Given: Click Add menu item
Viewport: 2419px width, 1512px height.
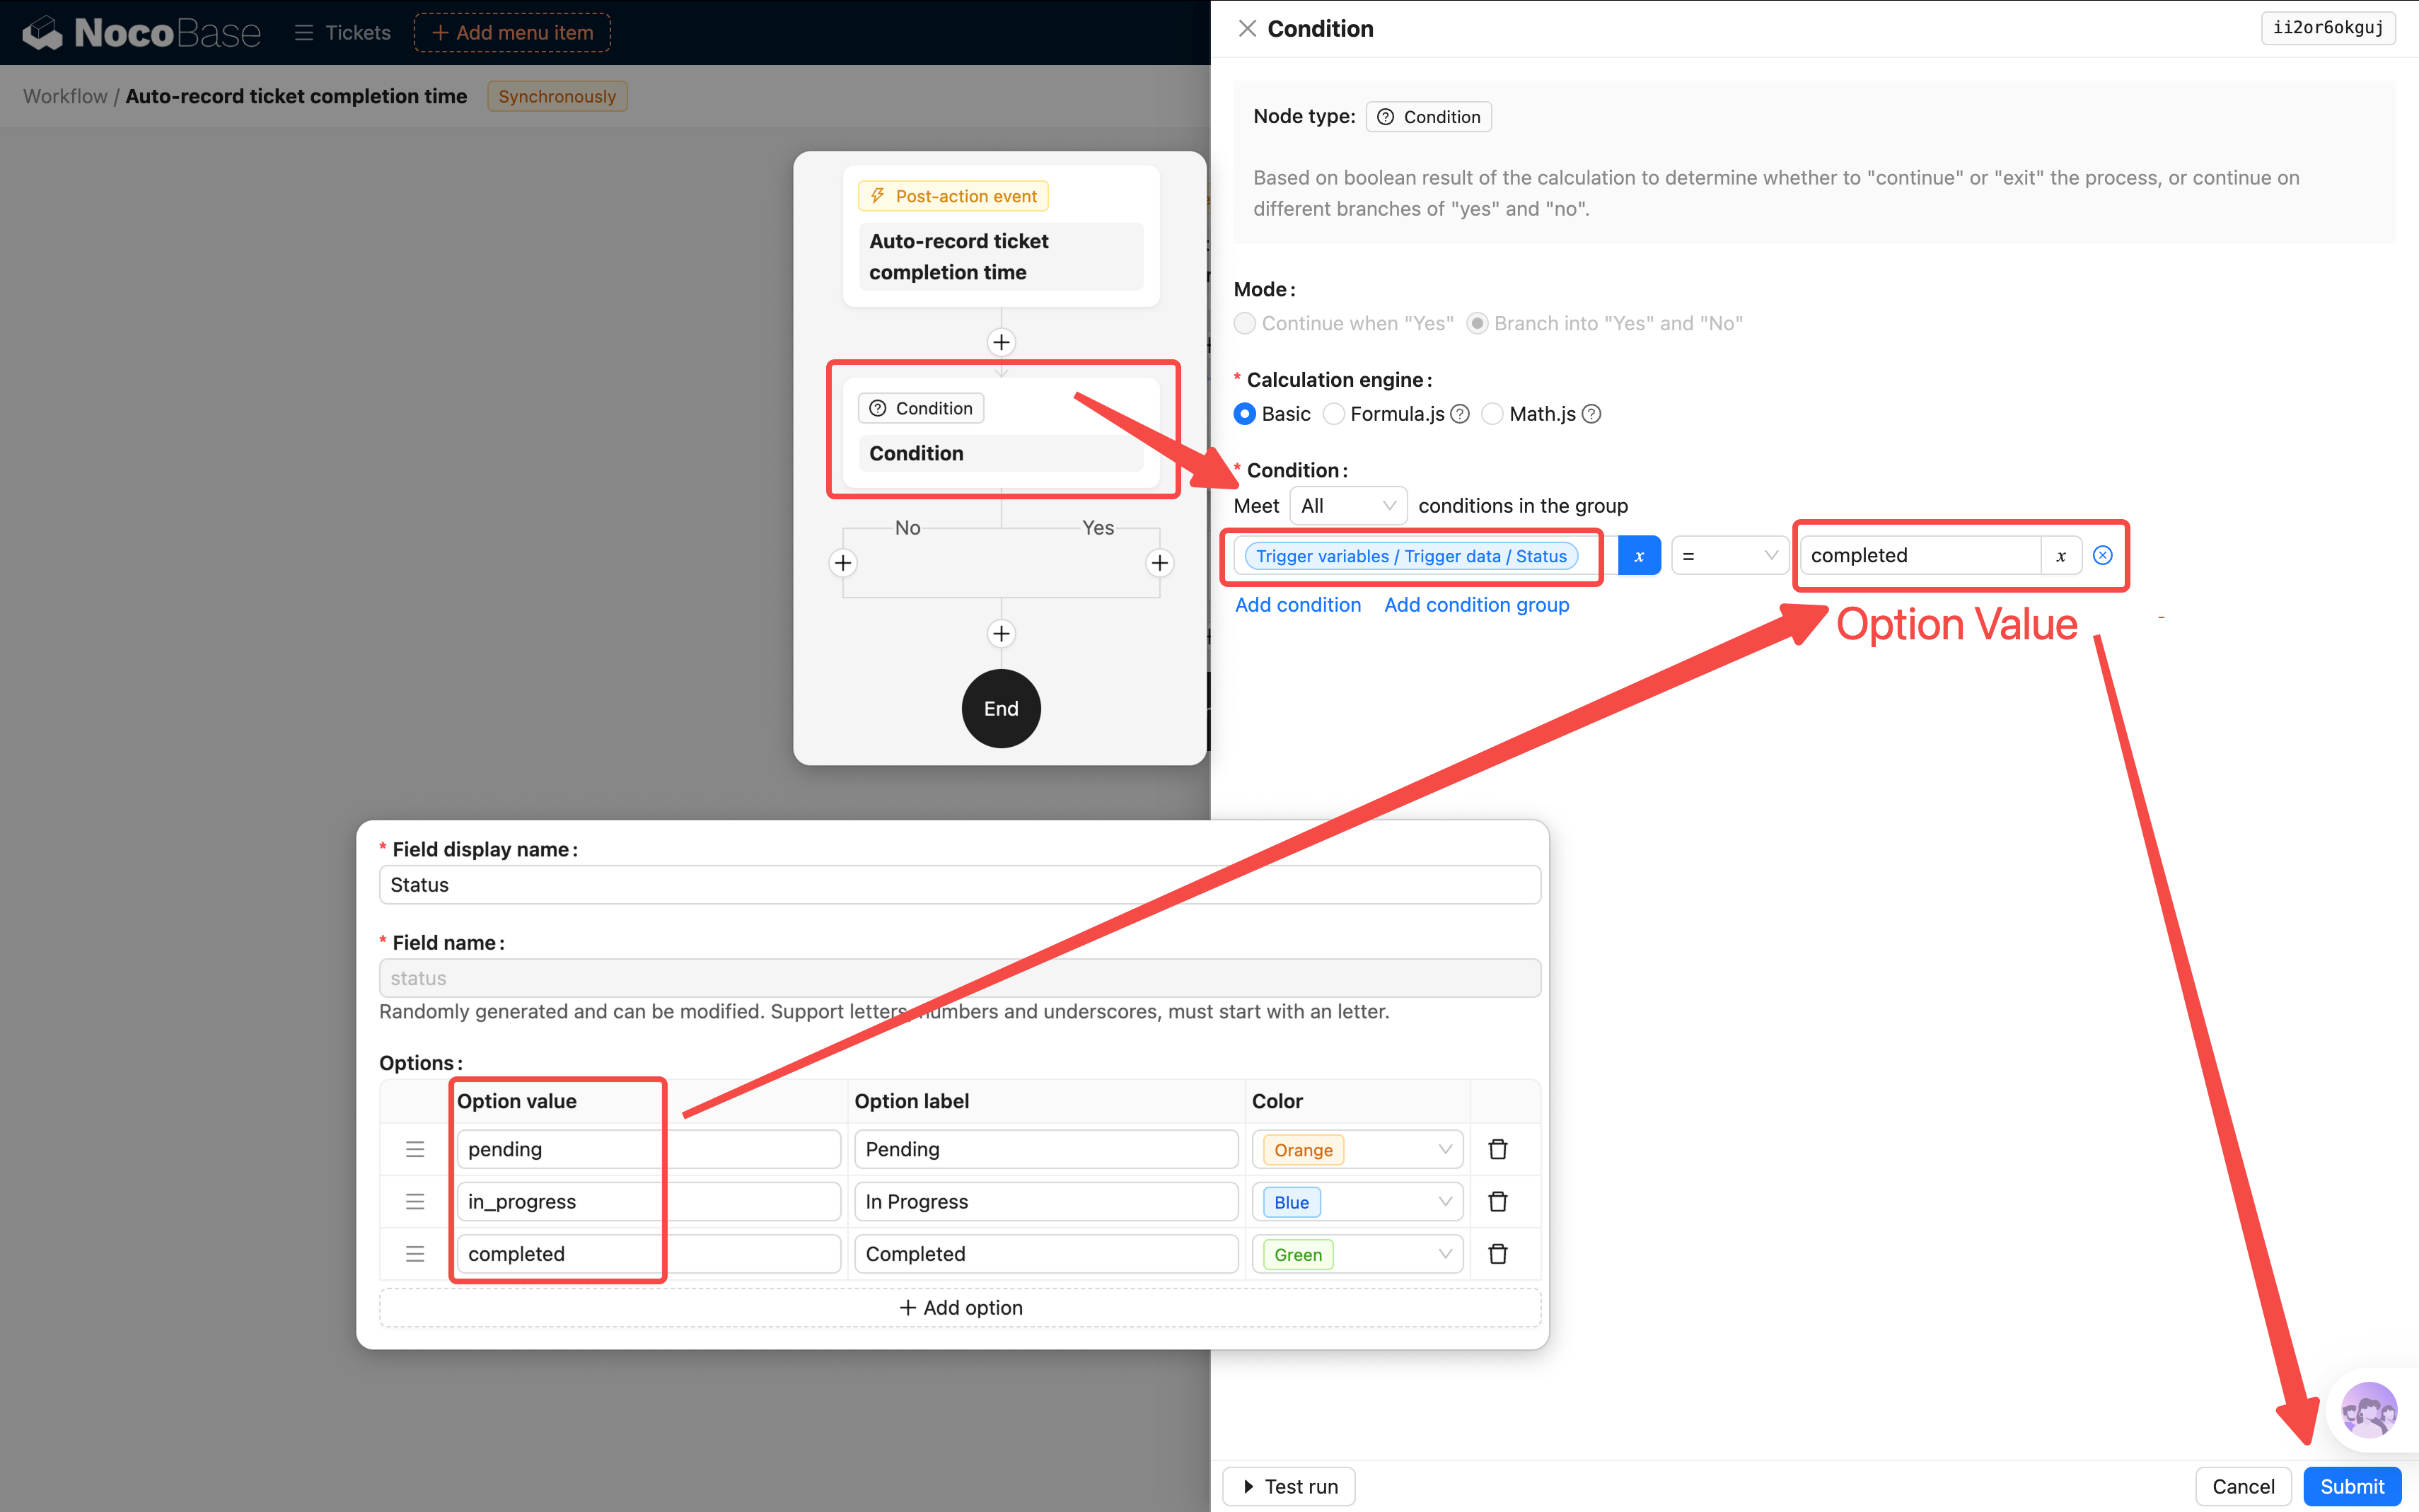Looking at the screenshot, I should tap(512, 33).
